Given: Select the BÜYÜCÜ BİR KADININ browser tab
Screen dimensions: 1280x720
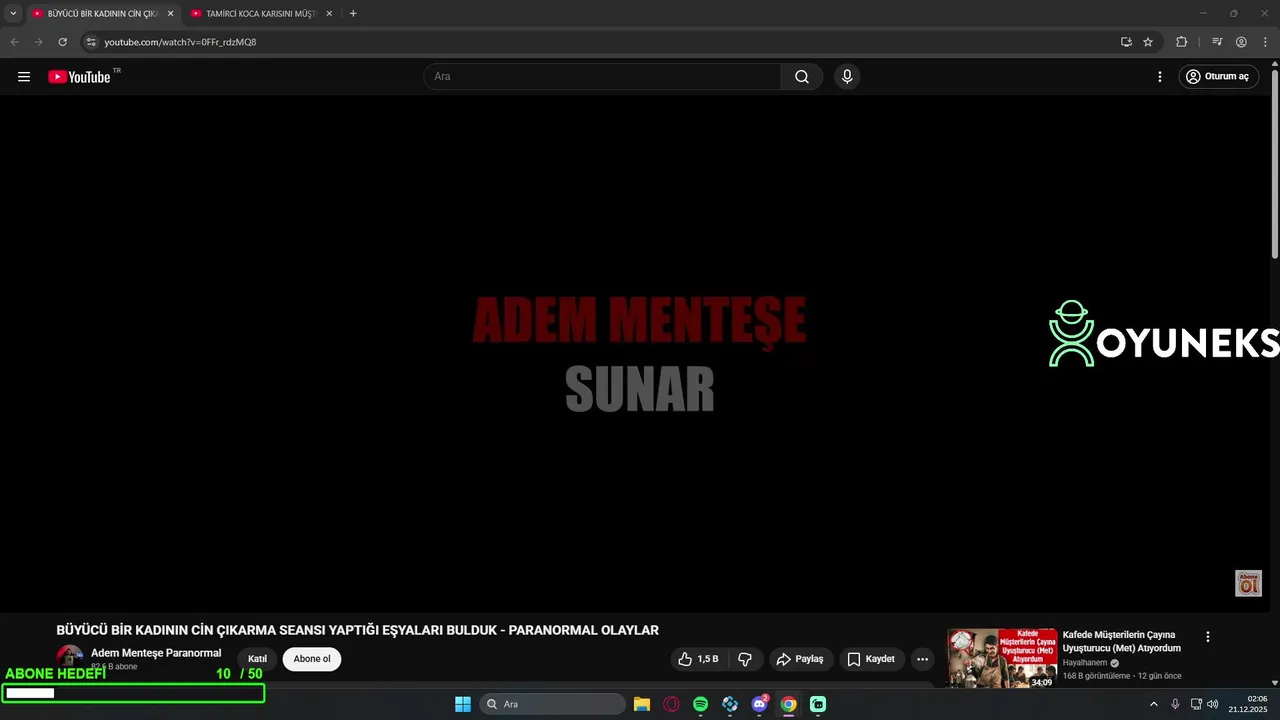Looking at the screenshot, I should coord(102,14).
